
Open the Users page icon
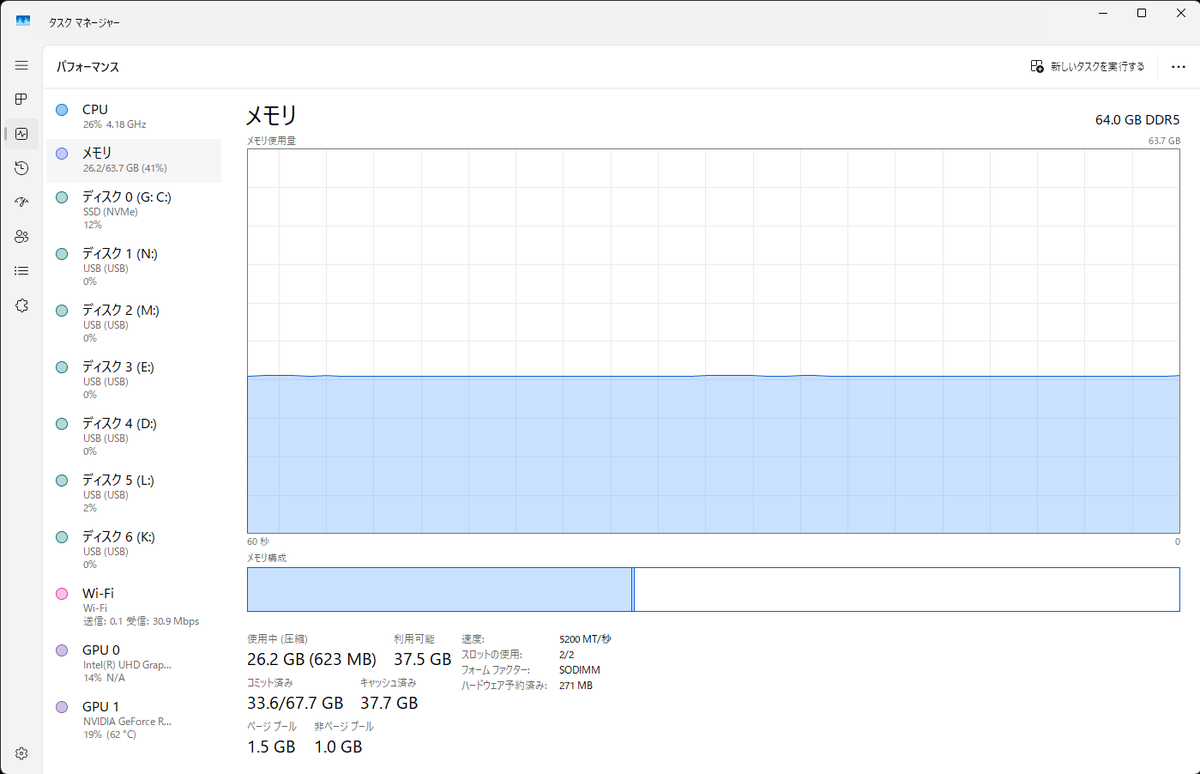point(21,236)
